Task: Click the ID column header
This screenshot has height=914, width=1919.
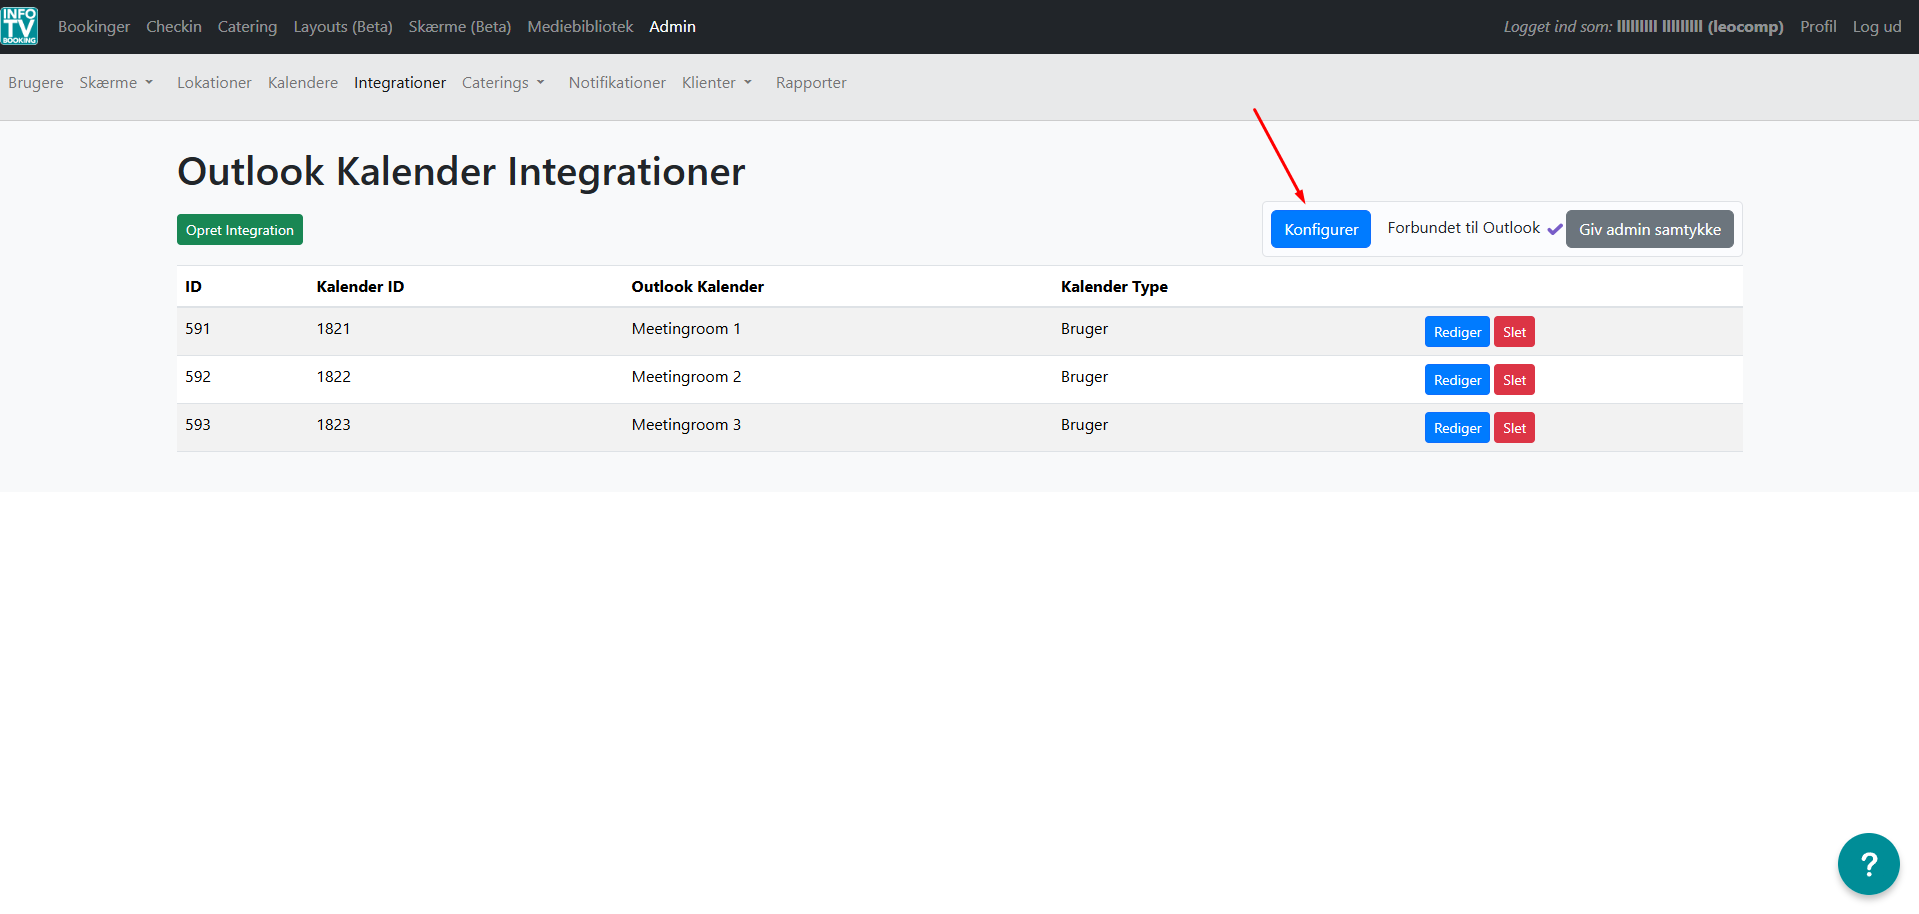Action: [x=193, y=287]
